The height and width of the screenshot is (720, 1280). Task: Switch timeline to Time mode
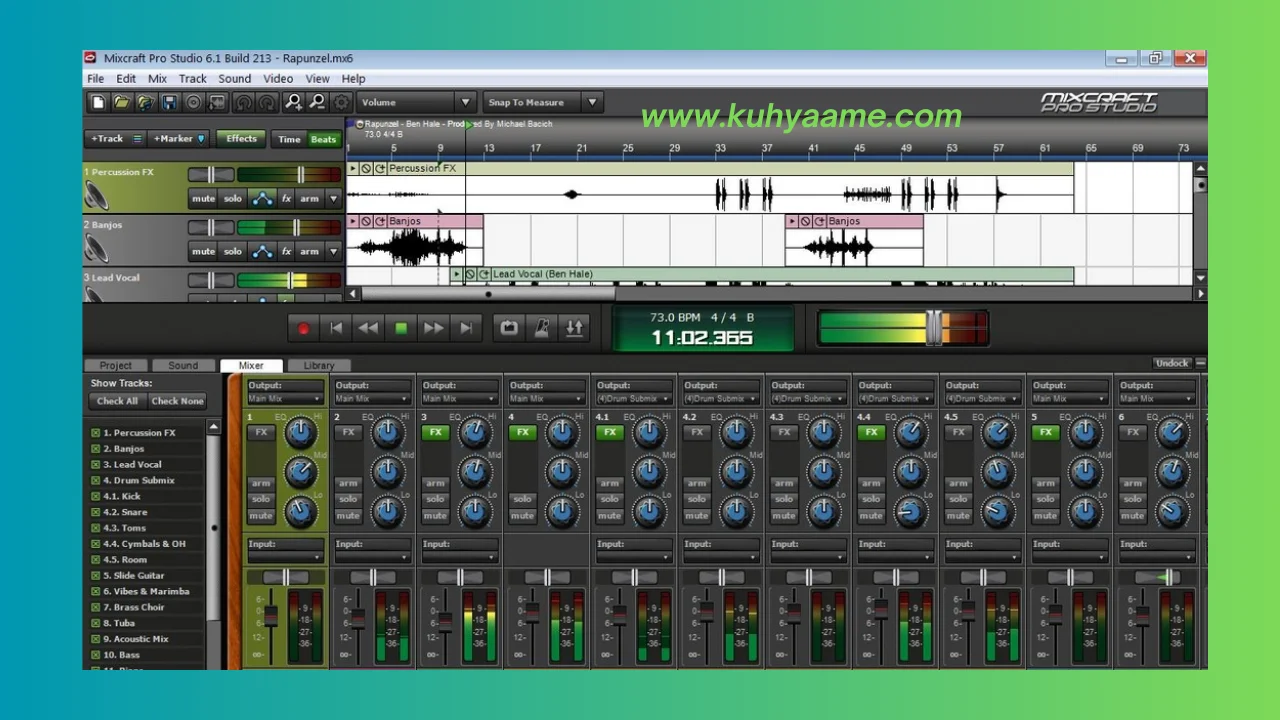(x=289, y=139)
